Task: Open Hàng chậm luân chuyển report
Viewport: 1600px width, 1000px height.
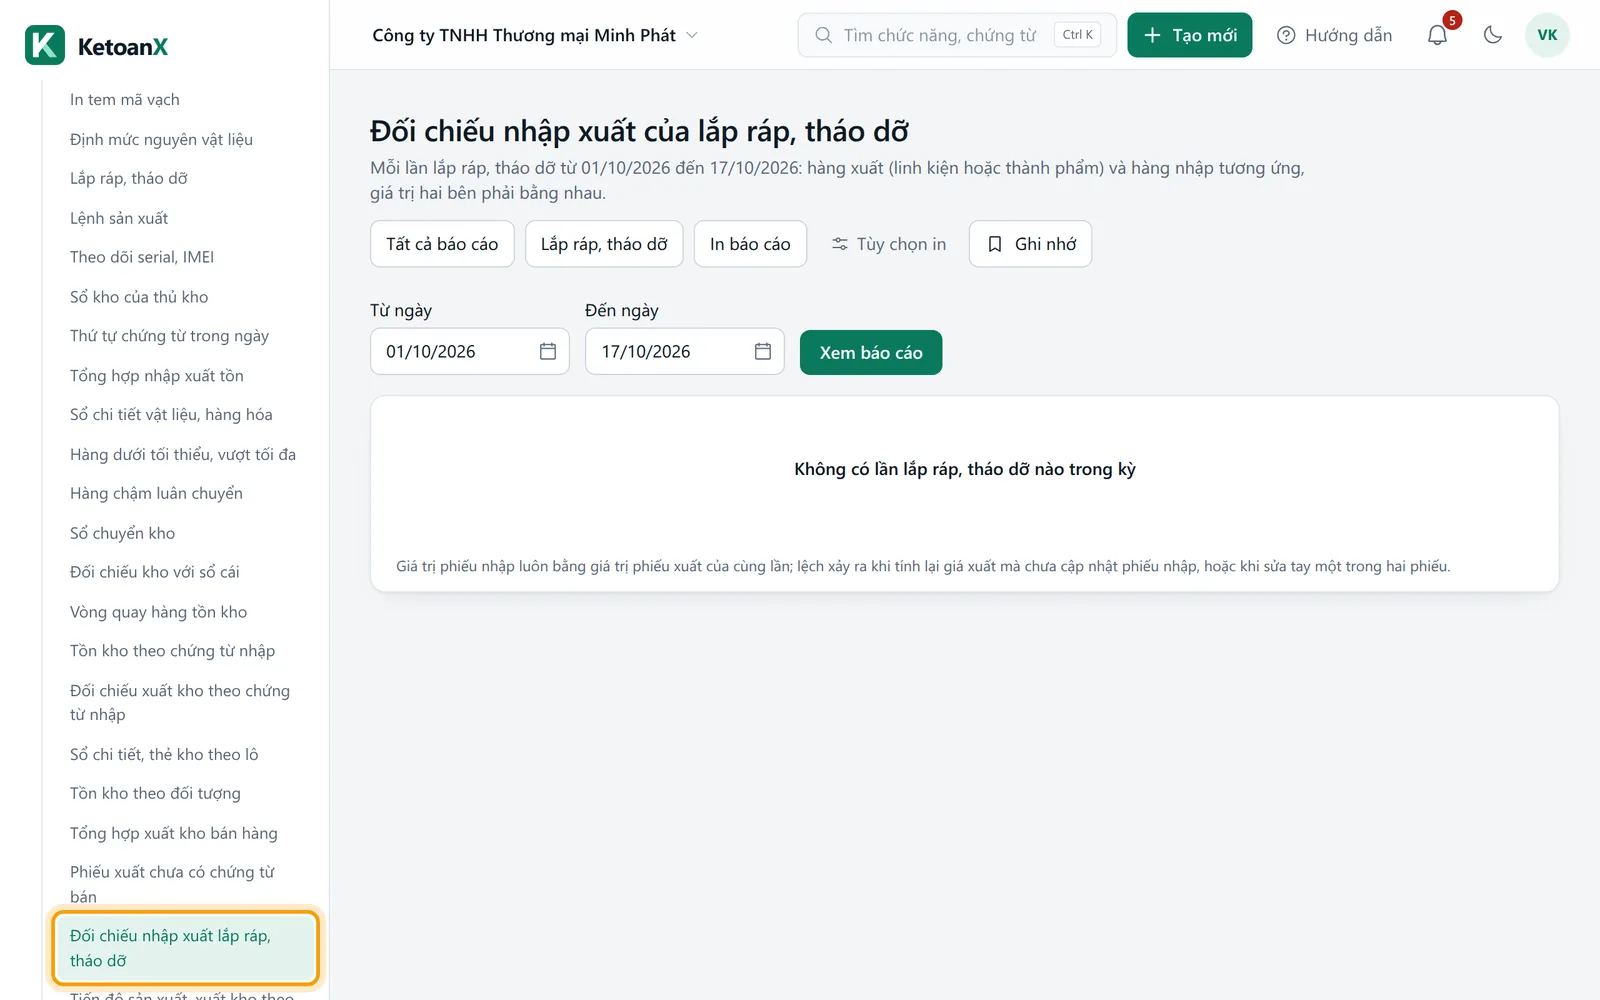Action: click(x=156, y=494)
